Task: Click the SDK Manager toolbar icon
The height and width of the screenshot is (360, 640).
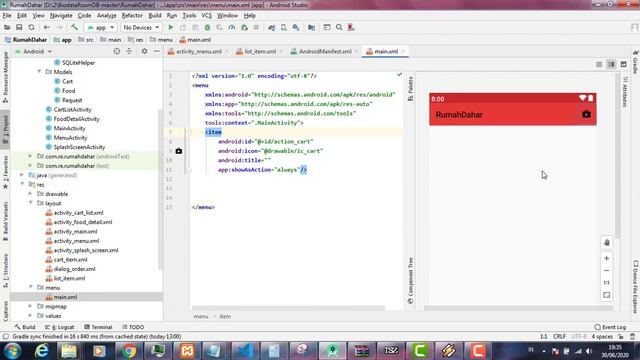Action: (296, 27)
